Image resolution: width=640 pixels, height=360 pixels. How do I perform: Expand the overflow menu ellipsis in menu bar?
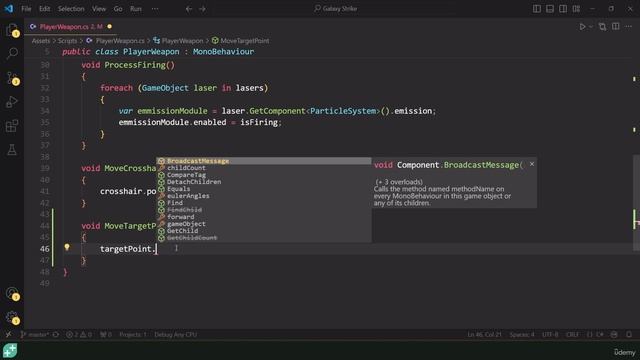pos(155,9)
